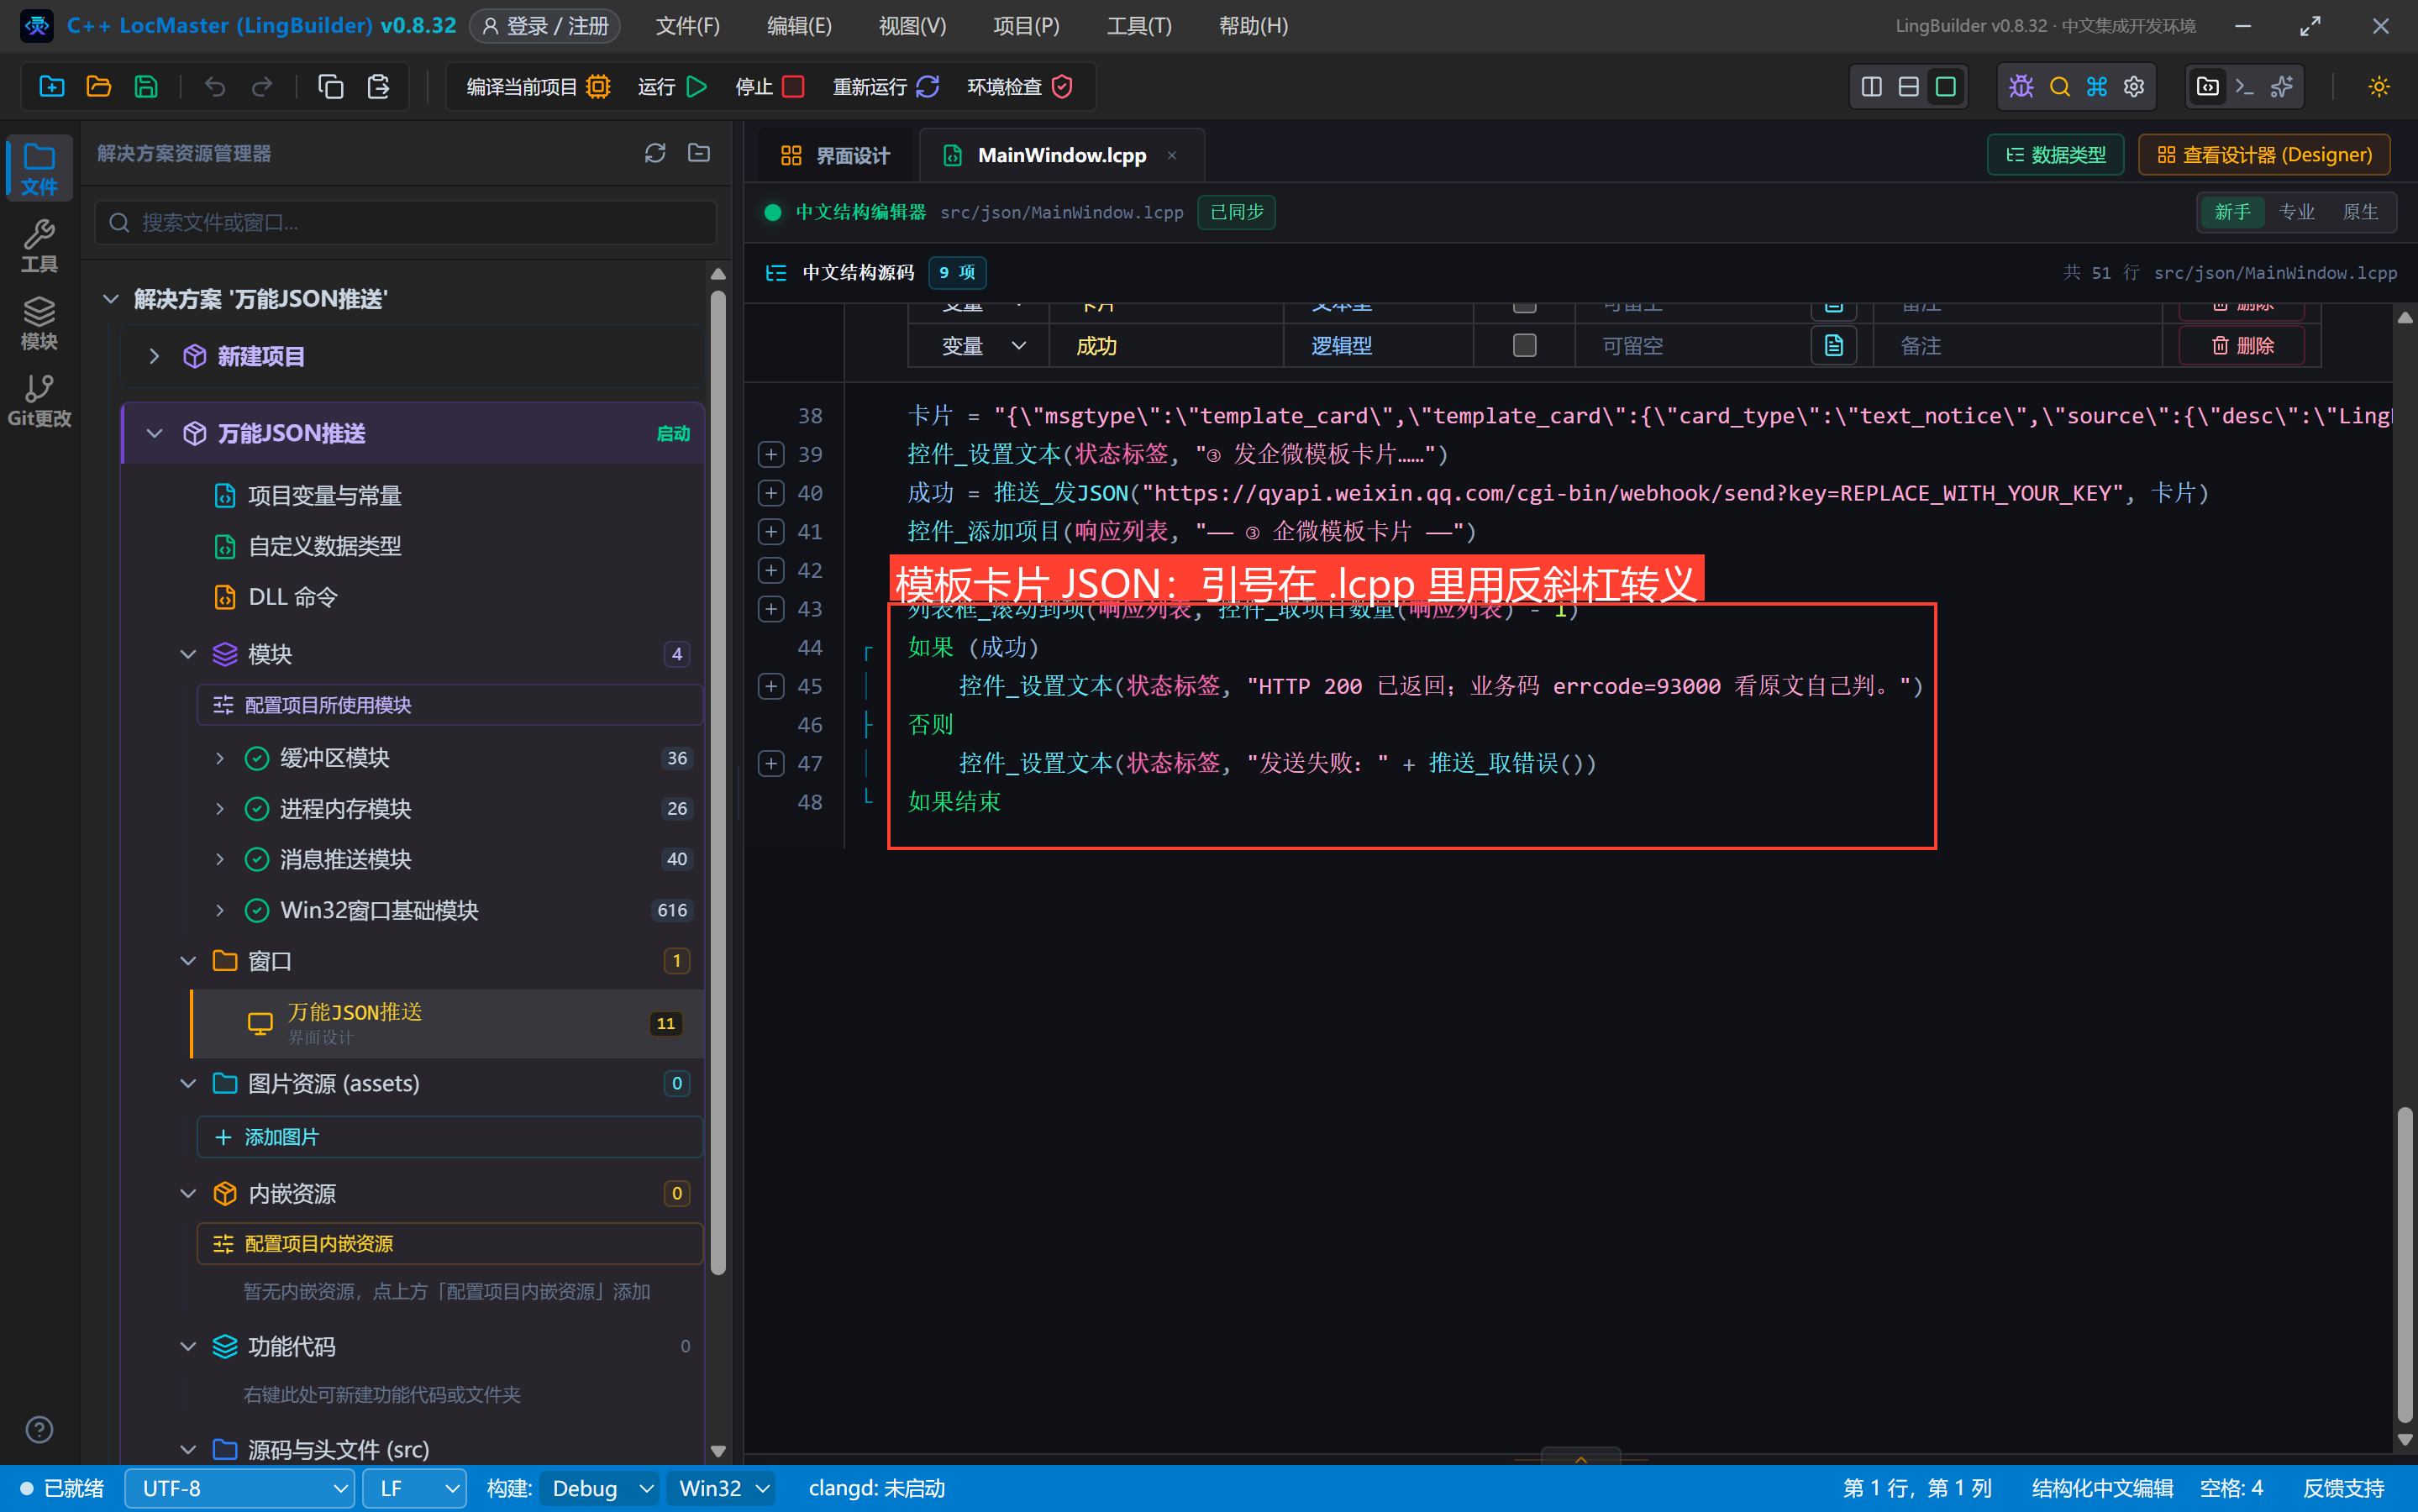Click 删除 in the 成功 variable row
Screen dimensions: 2418x1512
click(x=2242, y=345)
